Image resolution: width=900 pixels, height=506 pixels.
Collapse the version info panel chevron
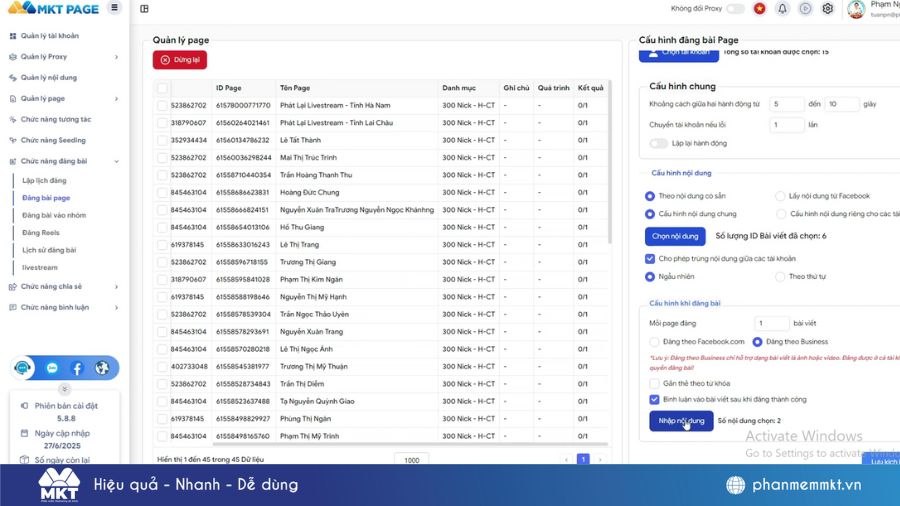pos(64,388)
